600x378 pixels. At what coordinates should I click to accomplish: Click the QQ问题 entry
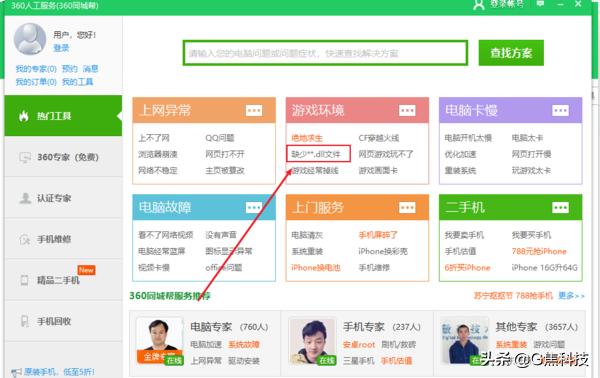pos(220,138)
